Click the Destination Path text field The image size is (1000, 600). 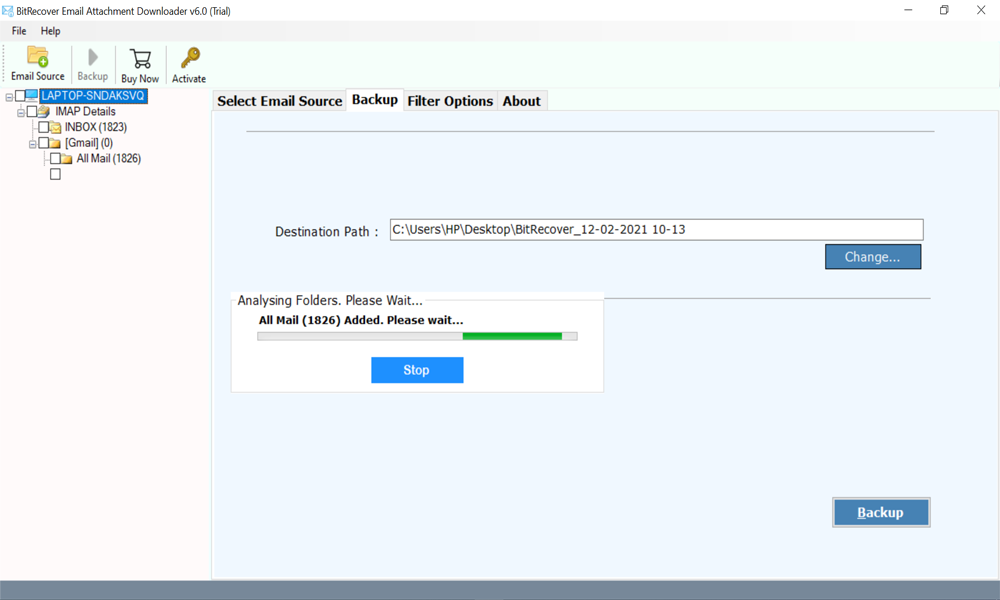click(656, 230)
